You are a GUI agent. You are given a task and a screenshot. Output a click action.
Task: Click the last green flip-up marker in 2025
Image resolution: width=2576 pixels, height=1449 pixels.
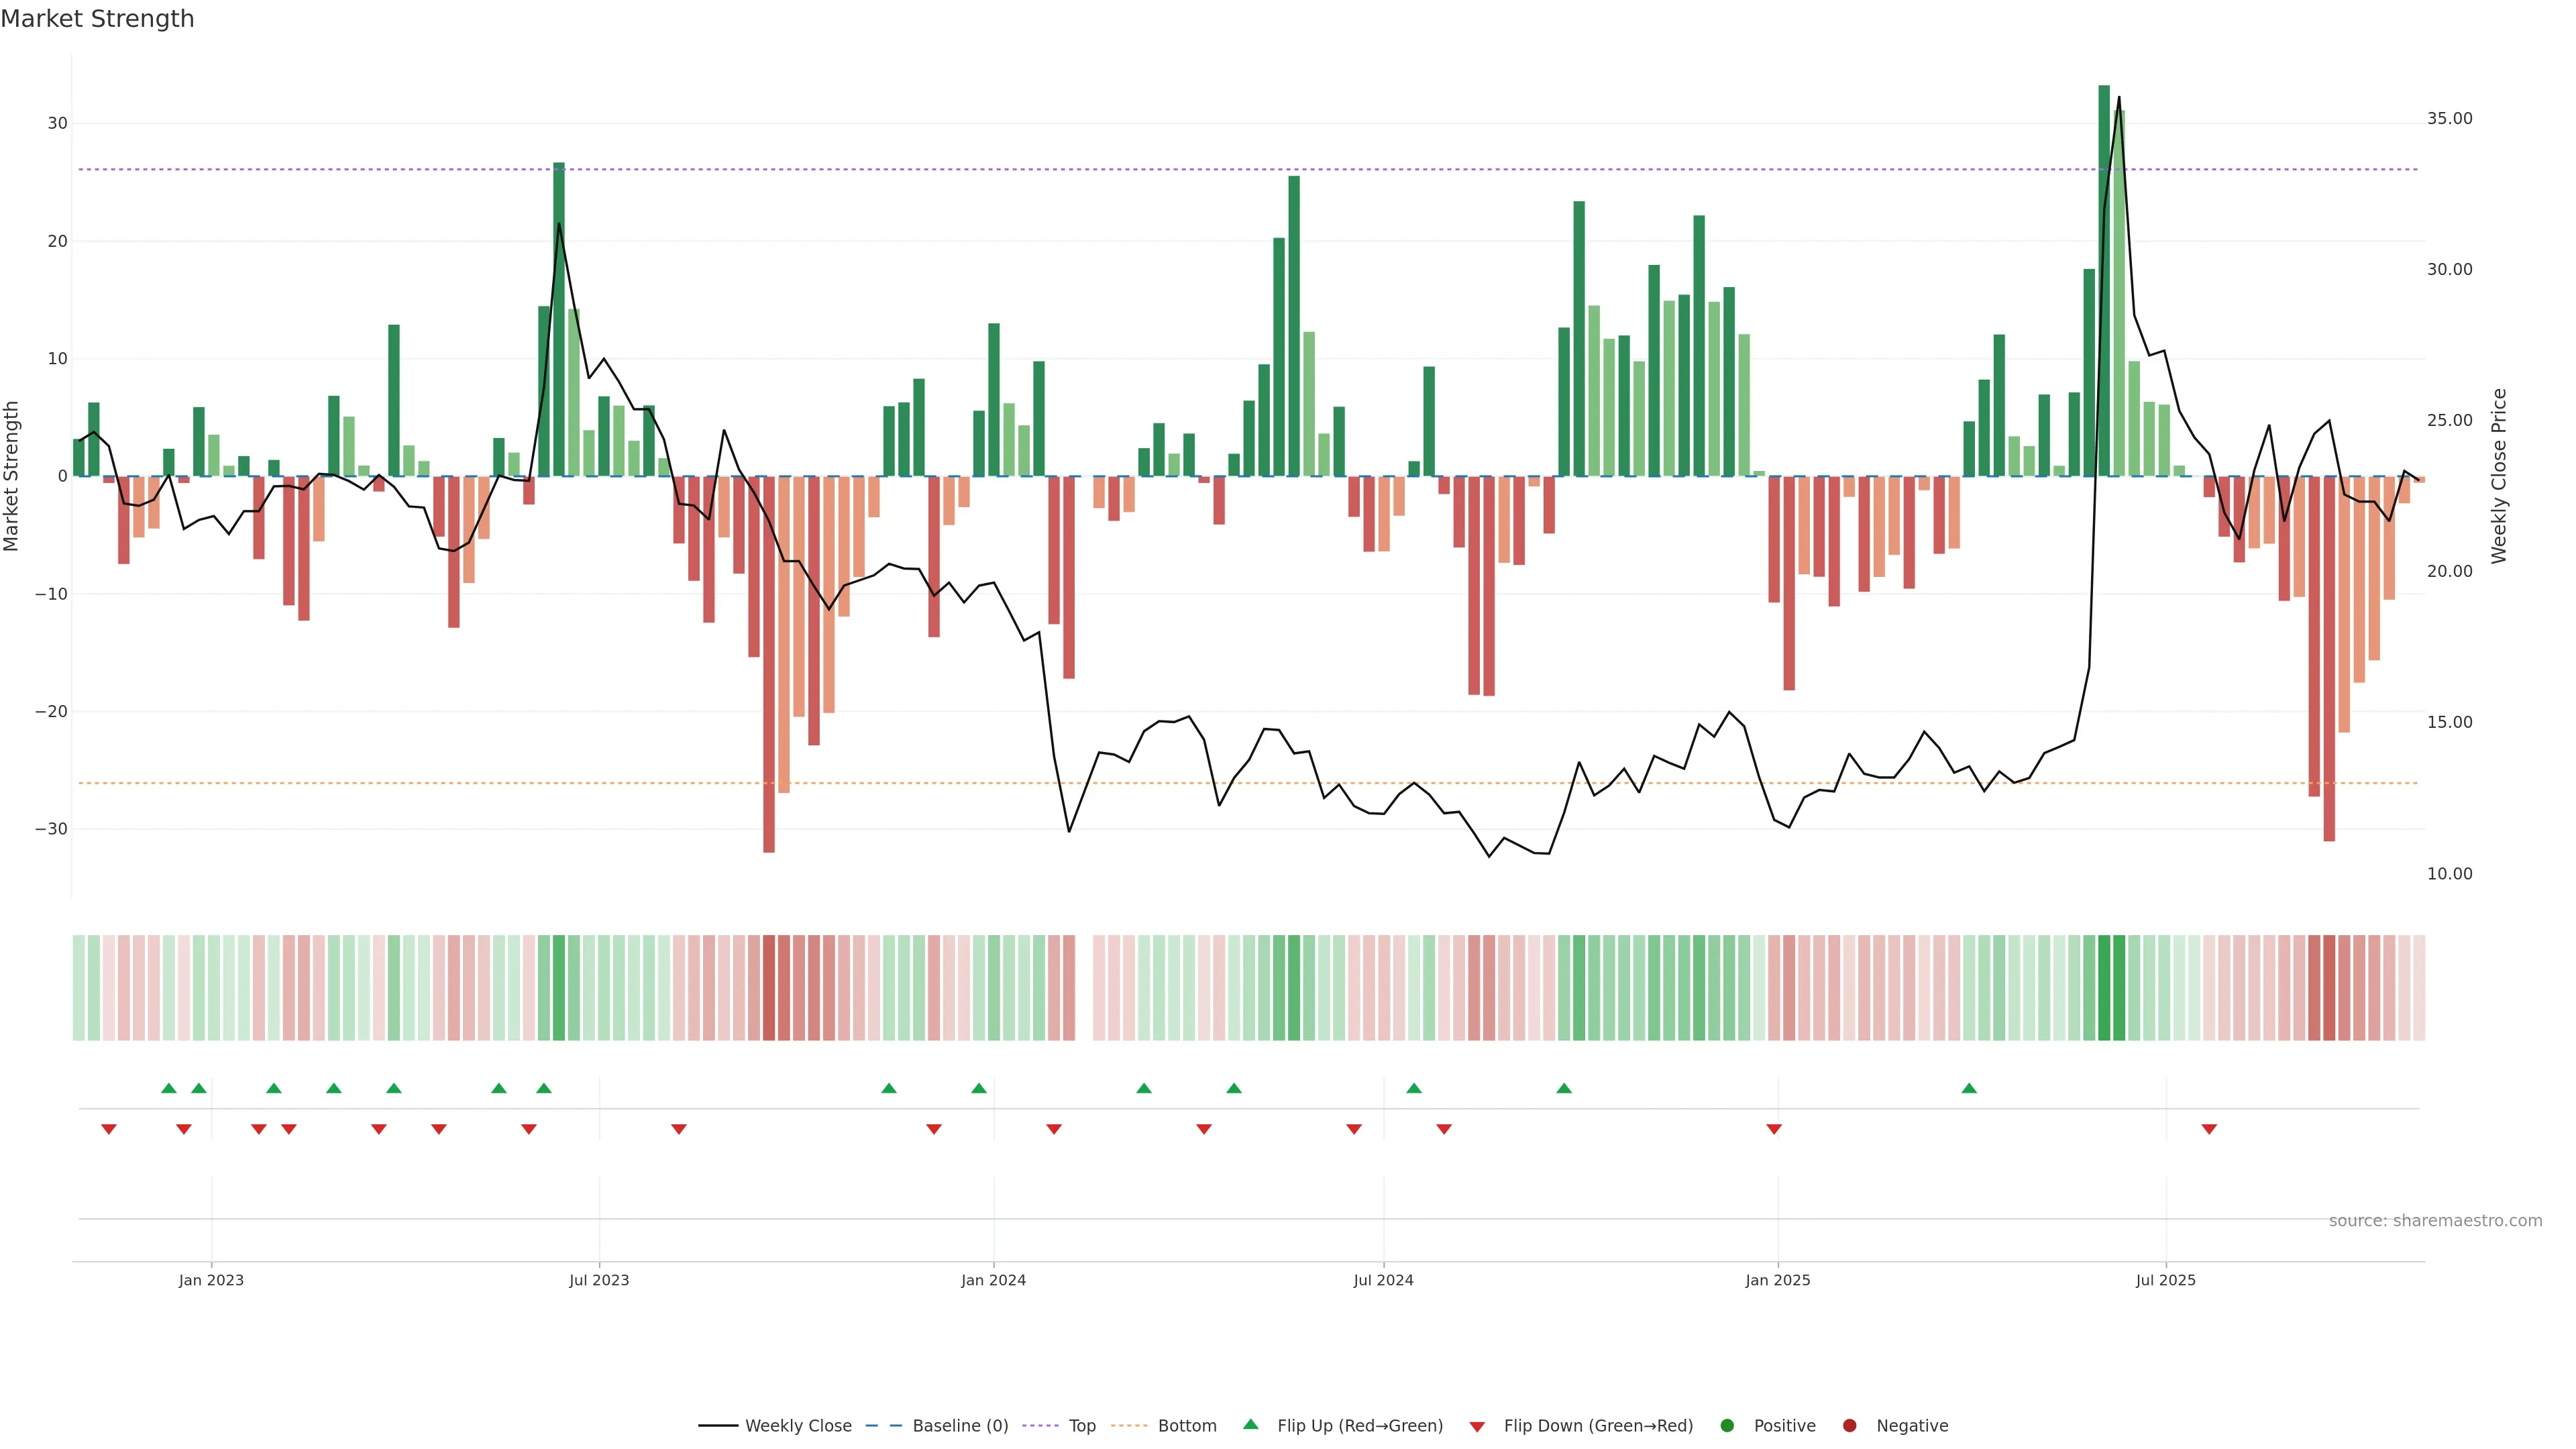point(1969,1088)
